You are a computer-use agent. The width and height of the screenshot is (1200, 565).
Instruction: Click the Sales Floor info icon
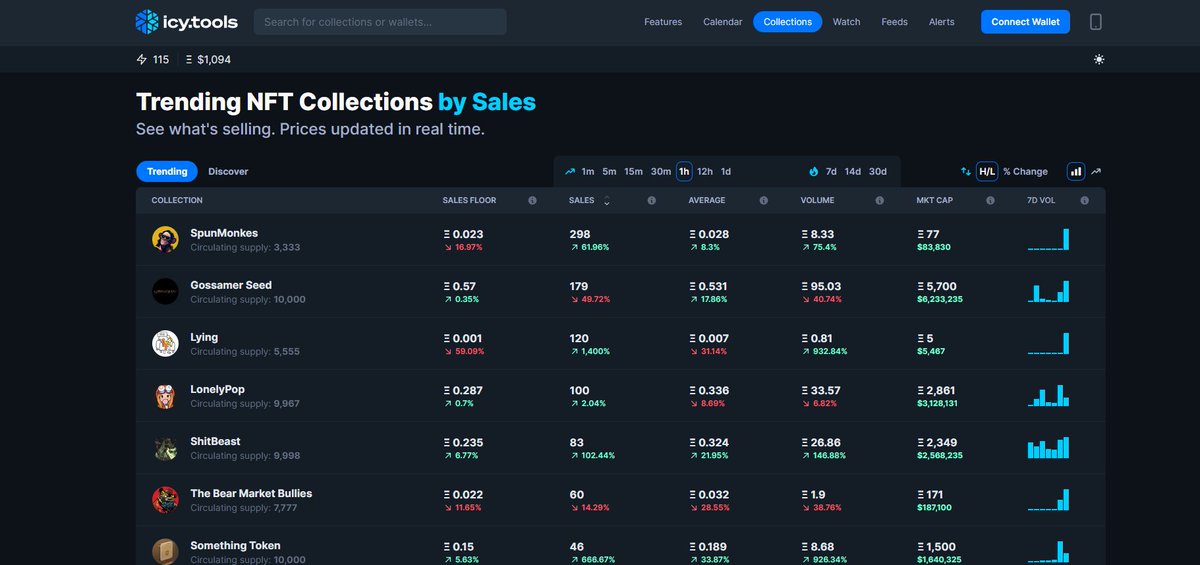point(532,201)
